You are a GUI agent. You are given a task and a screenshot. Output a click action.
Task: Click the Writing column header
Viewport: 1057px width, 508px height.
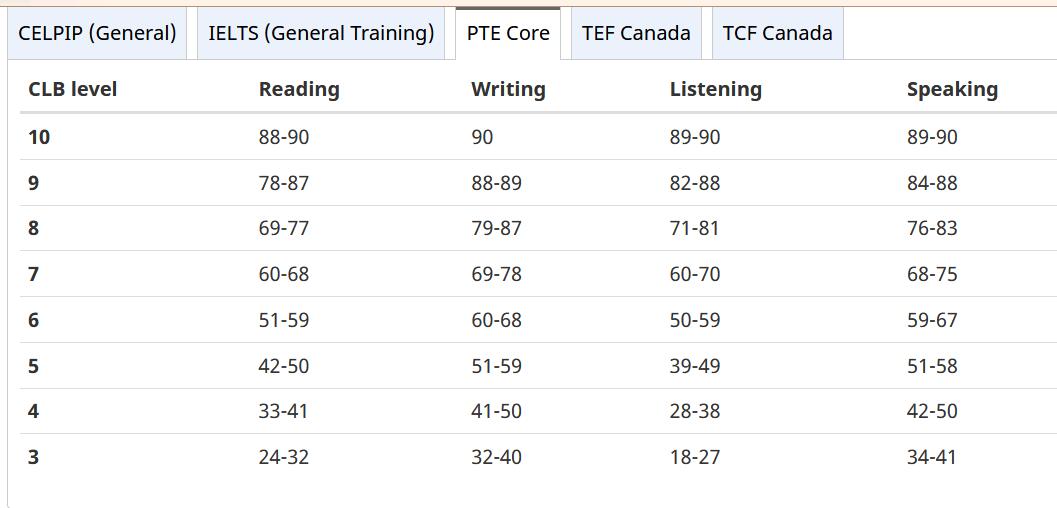(508, 90)
